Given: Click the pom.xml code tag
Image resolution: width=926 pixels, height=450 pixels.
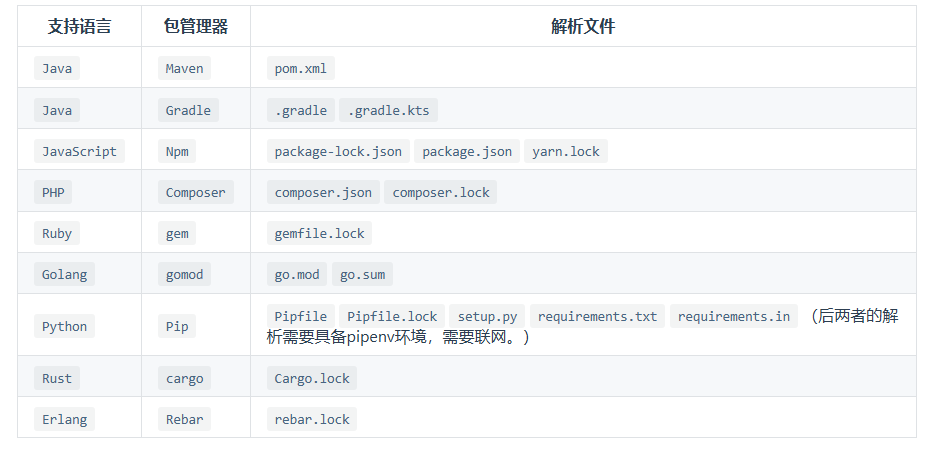Looking at the screenshot, I should pos(301,69).
